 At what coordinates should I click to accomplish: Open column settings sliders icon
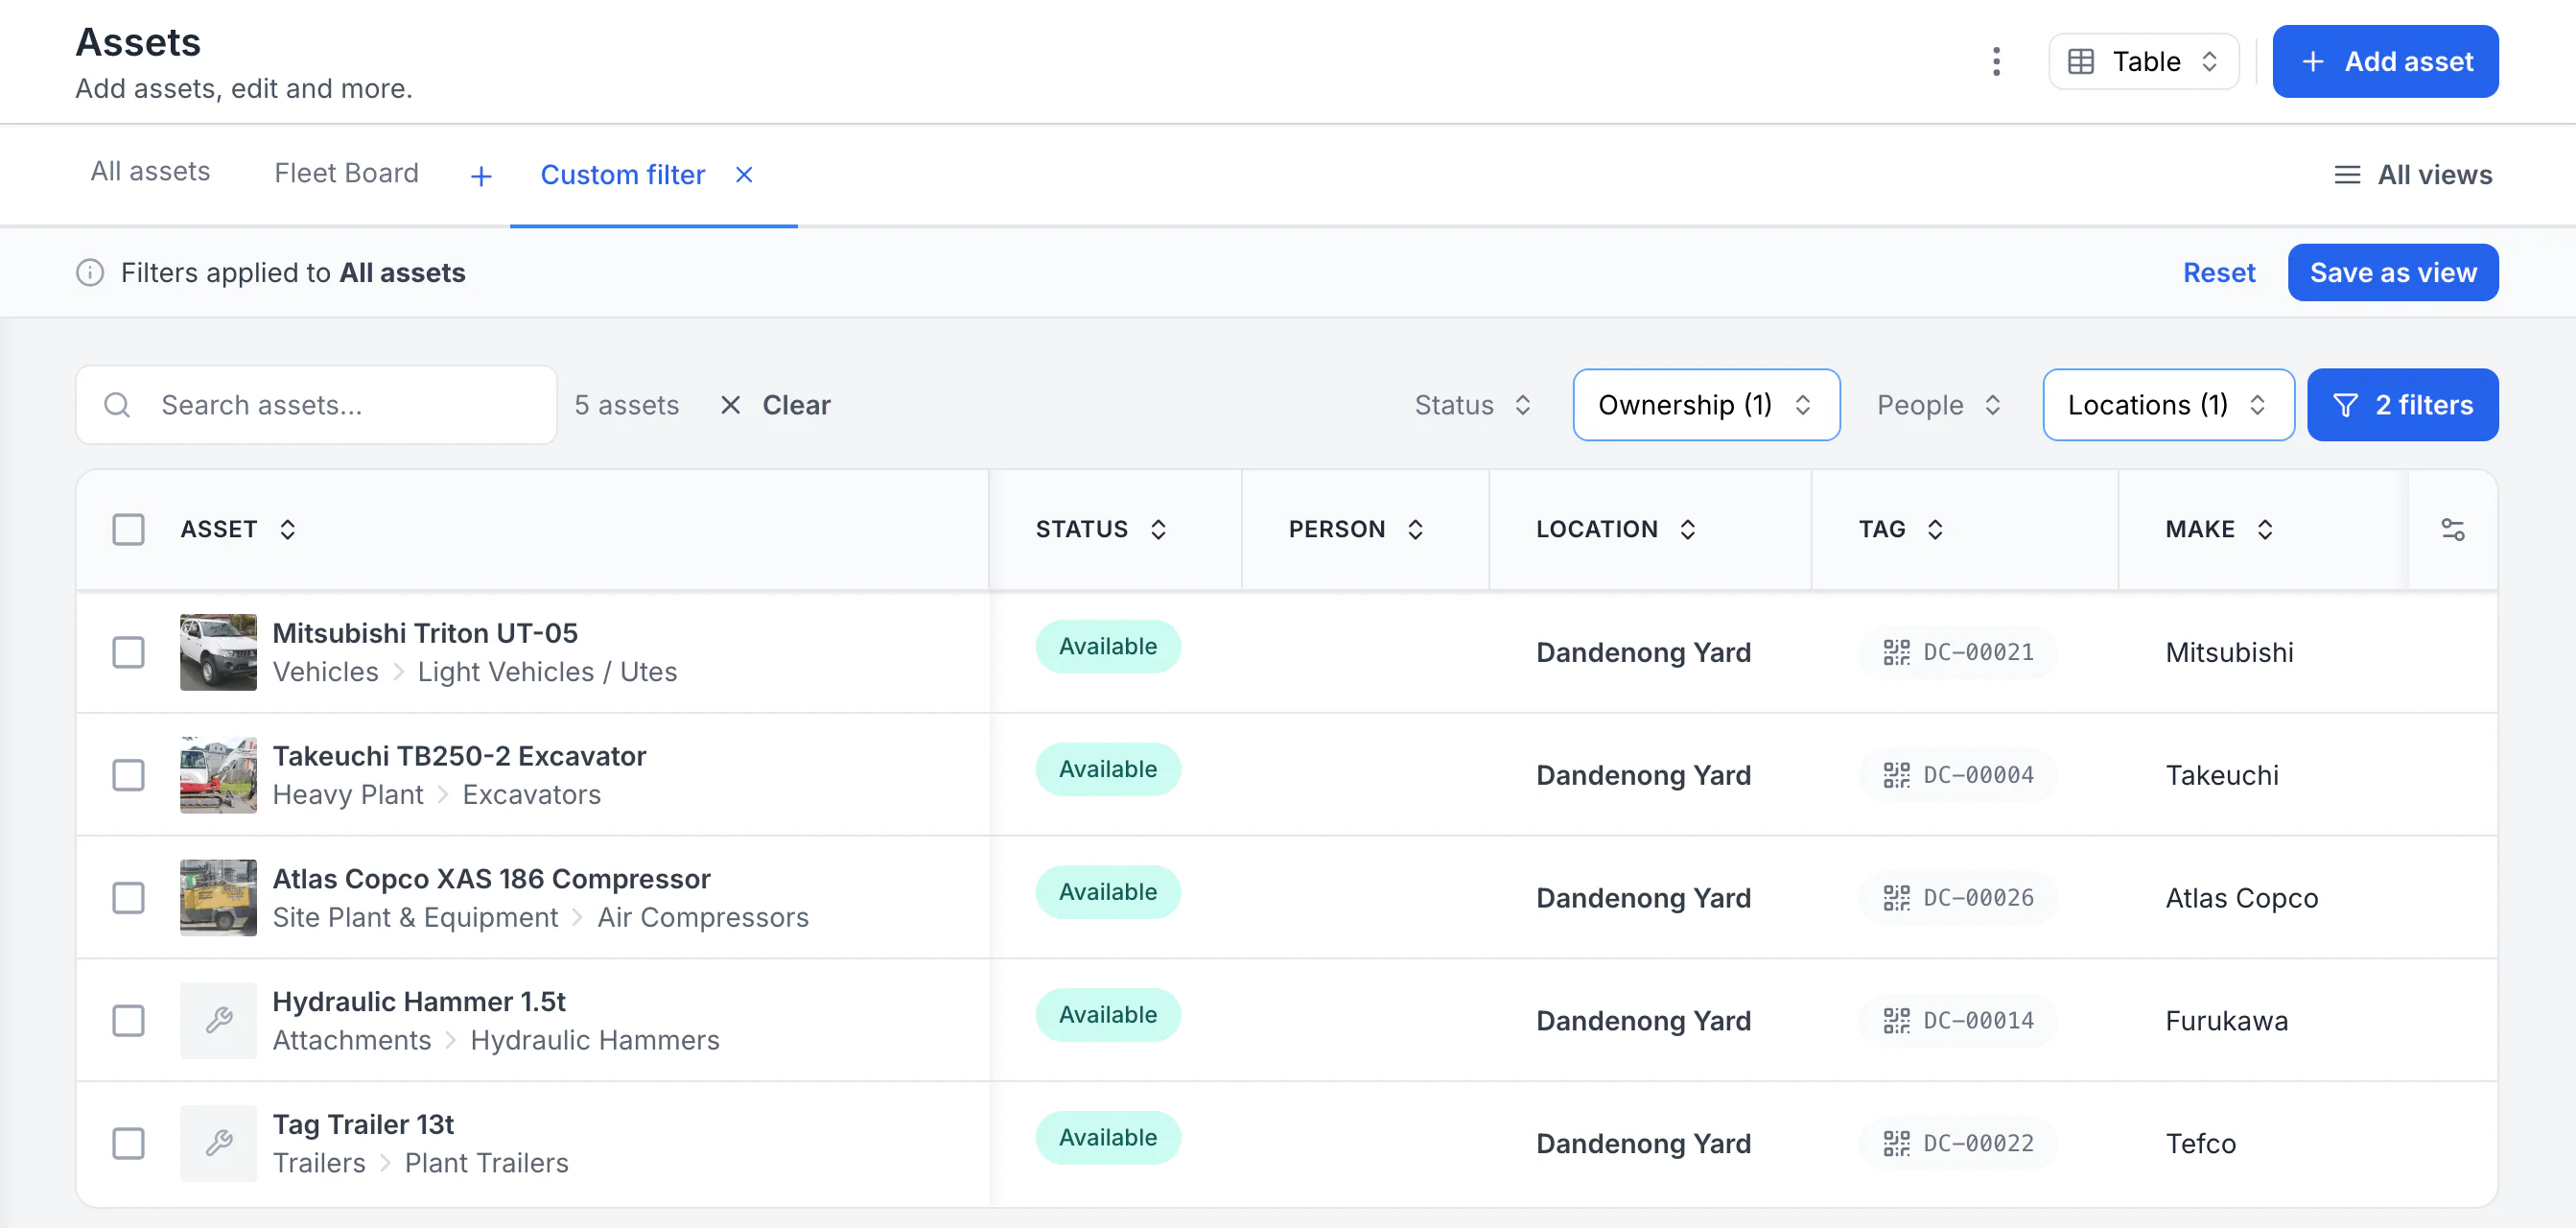(2452, 530)
